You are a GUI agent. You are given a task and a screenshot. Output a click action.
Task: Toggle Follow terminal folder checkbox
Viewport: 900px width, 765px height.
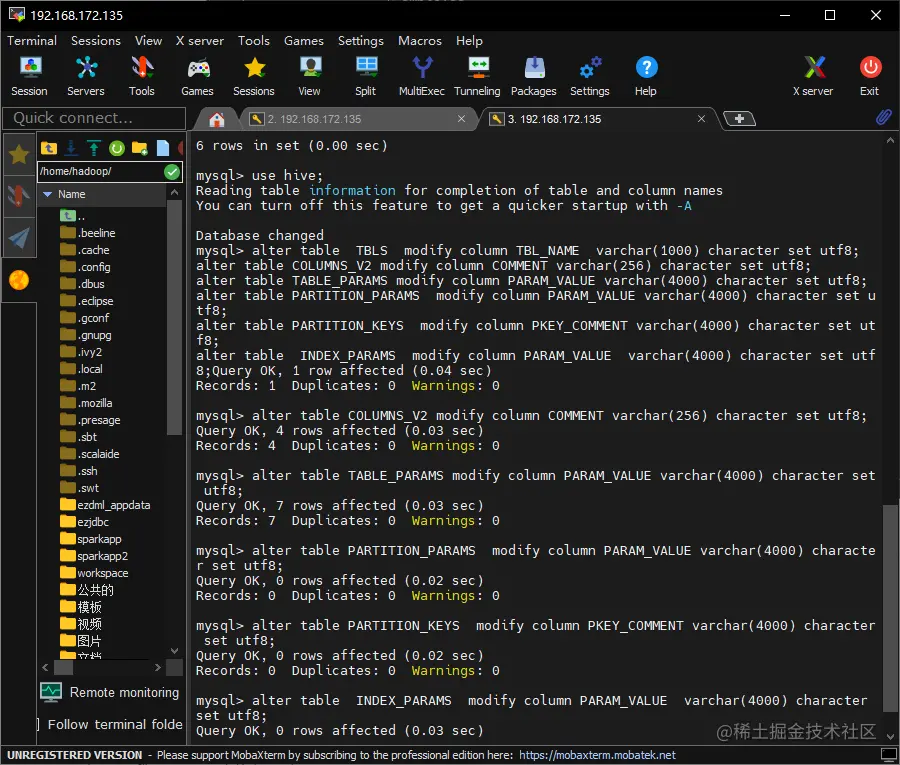(38, 725)
